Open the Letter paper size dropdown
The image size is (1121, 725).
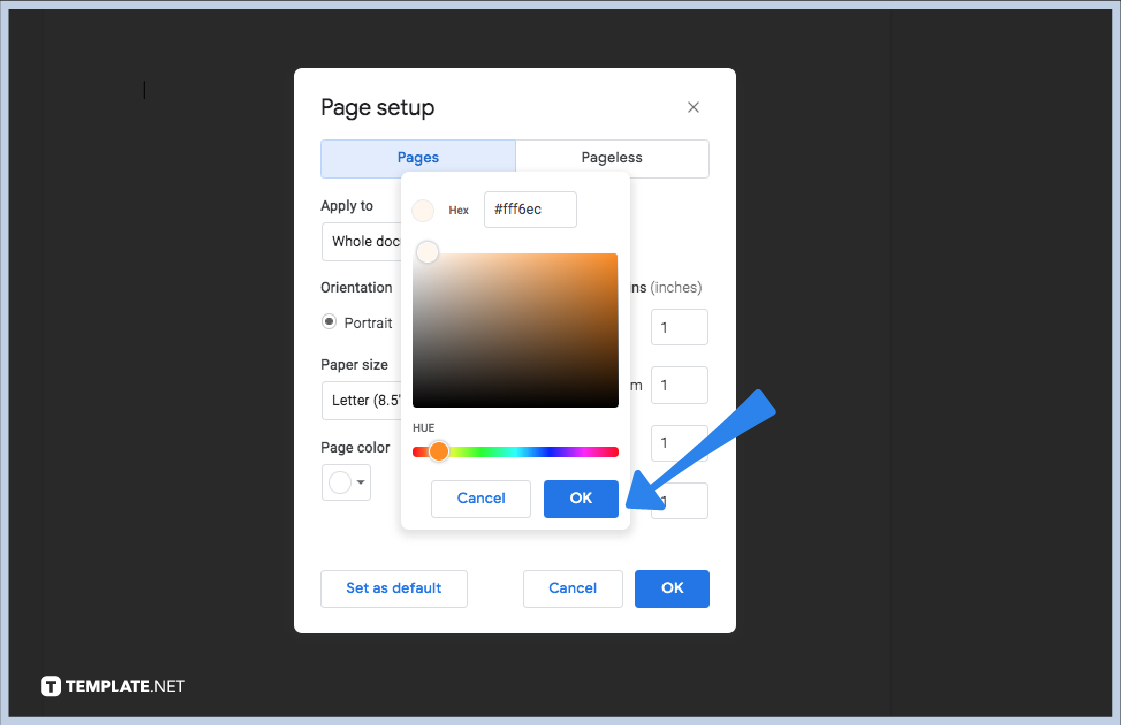click(362, 400)
